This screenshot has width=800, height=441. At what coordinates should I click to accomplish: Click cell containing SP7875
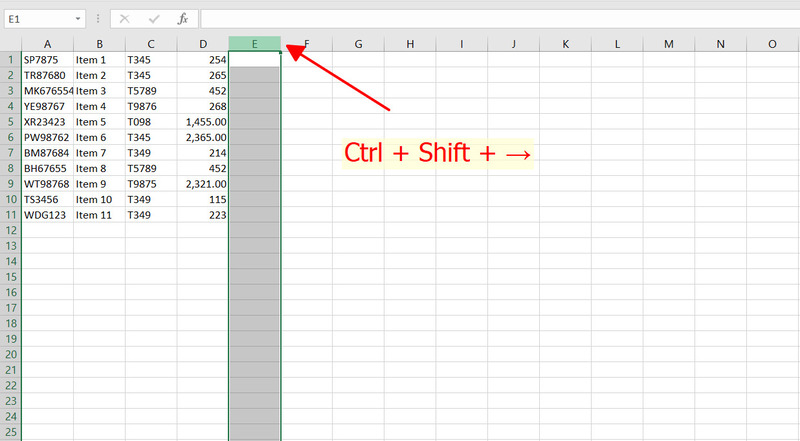pyautogui.click(x=47, y=60)
